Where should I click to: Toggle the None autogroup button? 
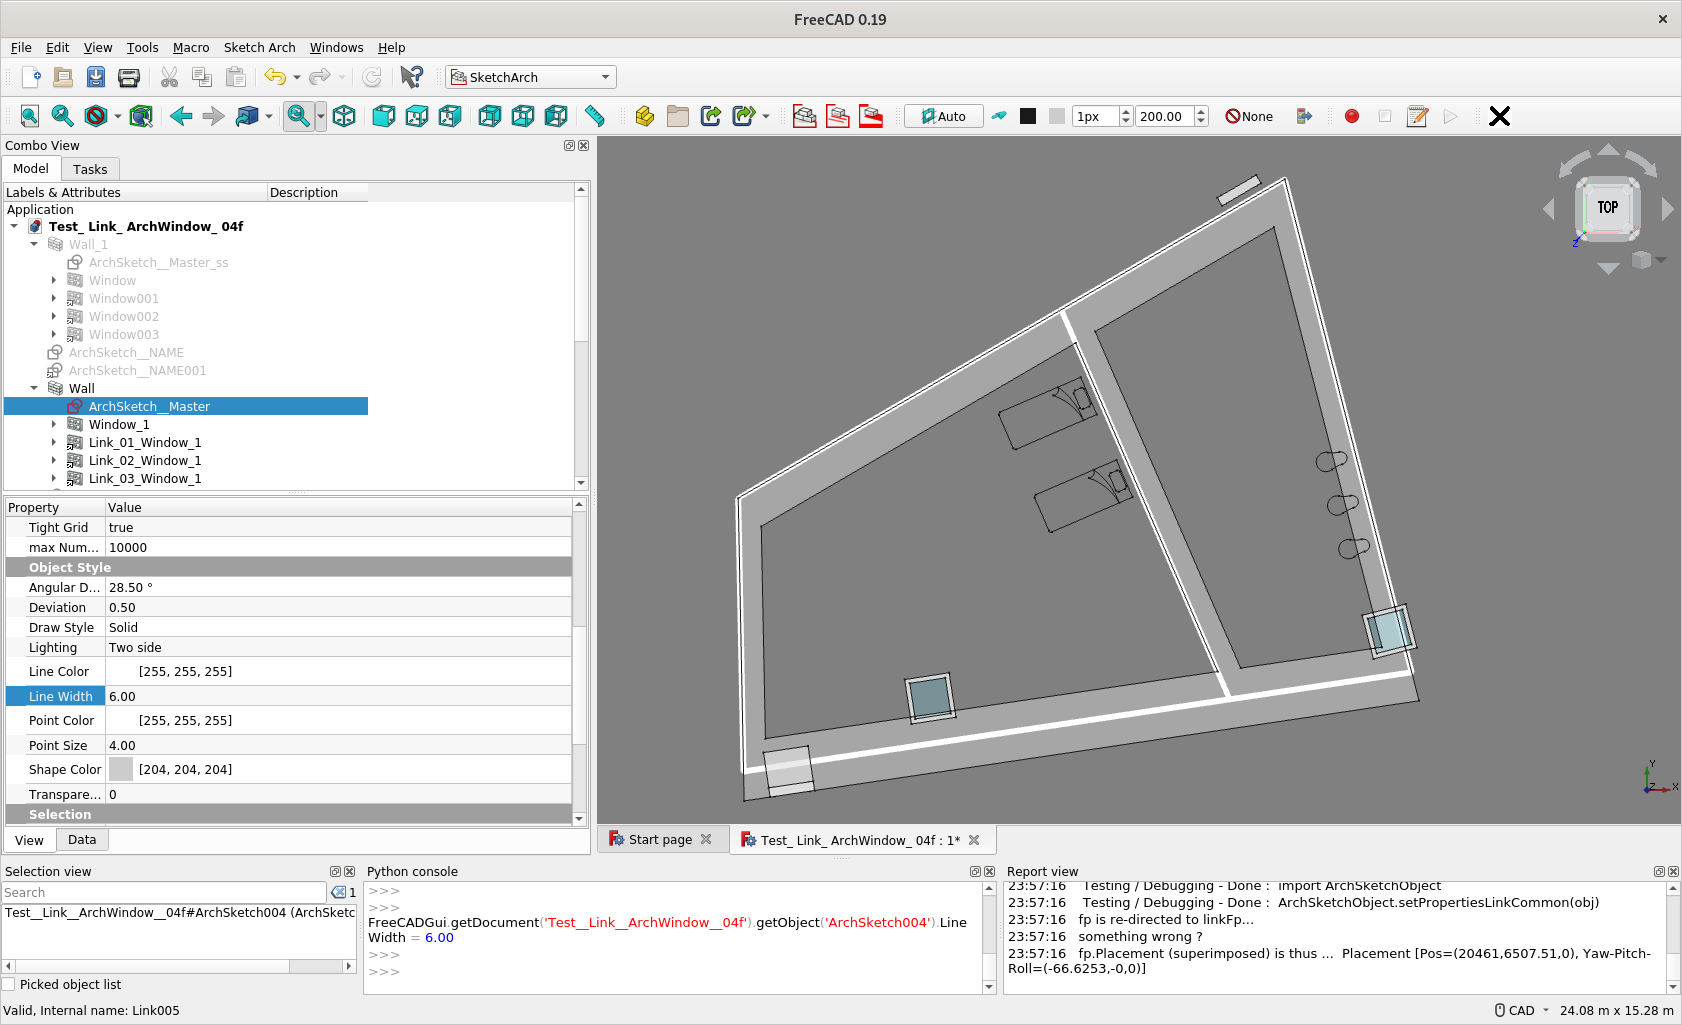tap(1248, 116)
